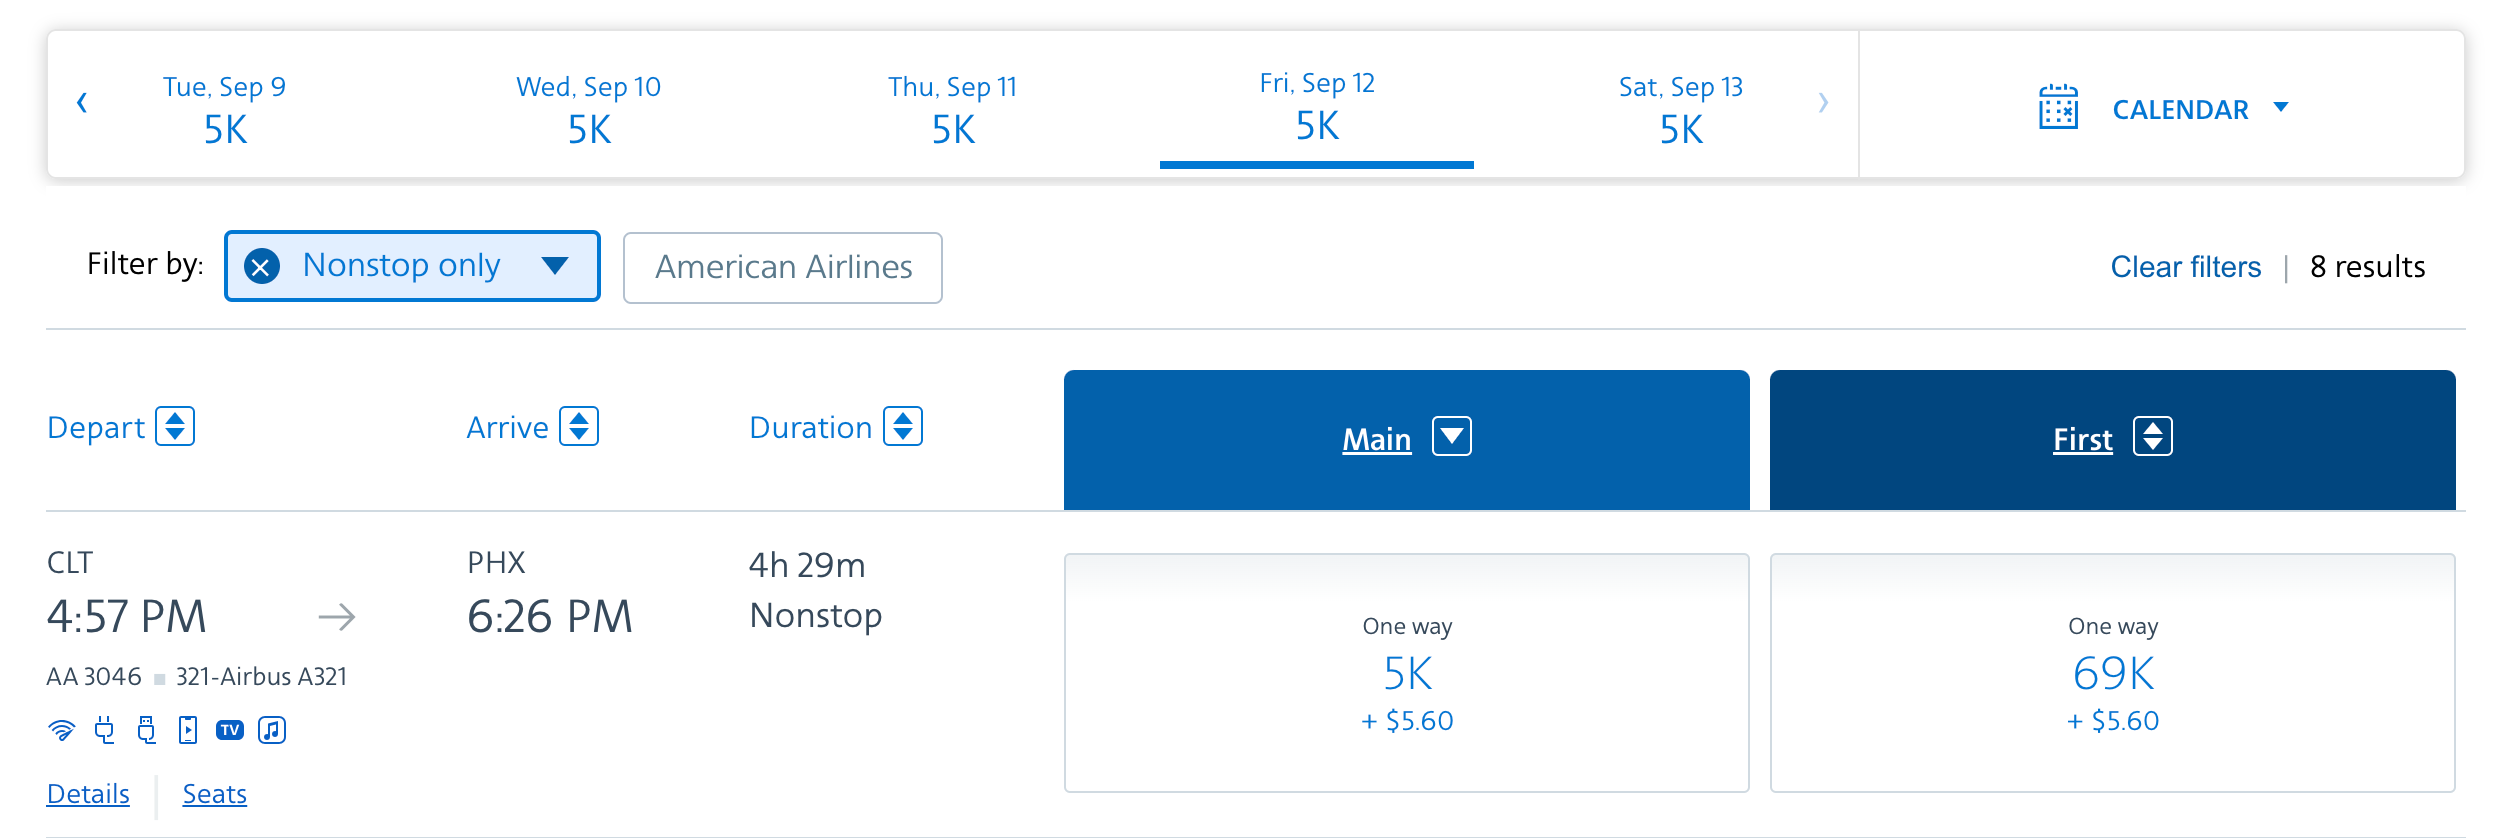This screenshot has width=2502, height=838.
Task: Click the power outlet amenity icon
Action: coord(104,730)
